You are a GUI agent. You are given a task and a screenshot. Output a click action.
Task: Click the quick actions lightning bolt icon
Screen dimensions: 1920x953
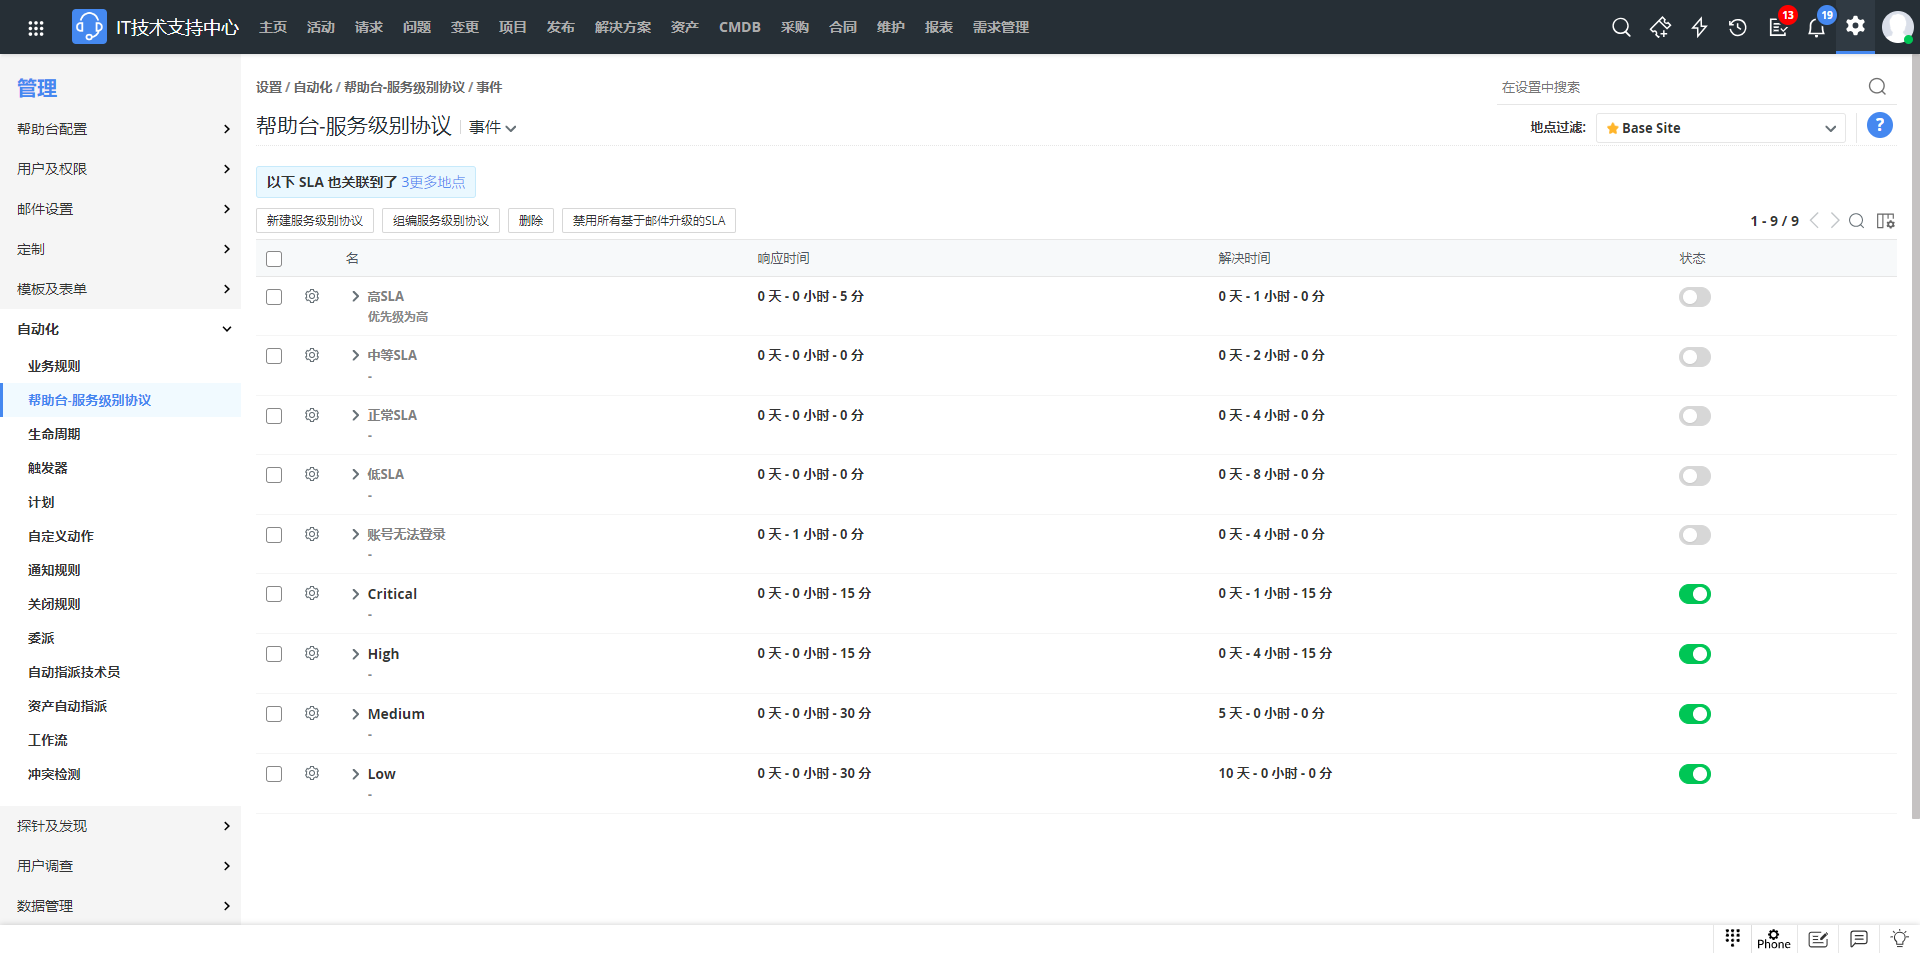1699,27
